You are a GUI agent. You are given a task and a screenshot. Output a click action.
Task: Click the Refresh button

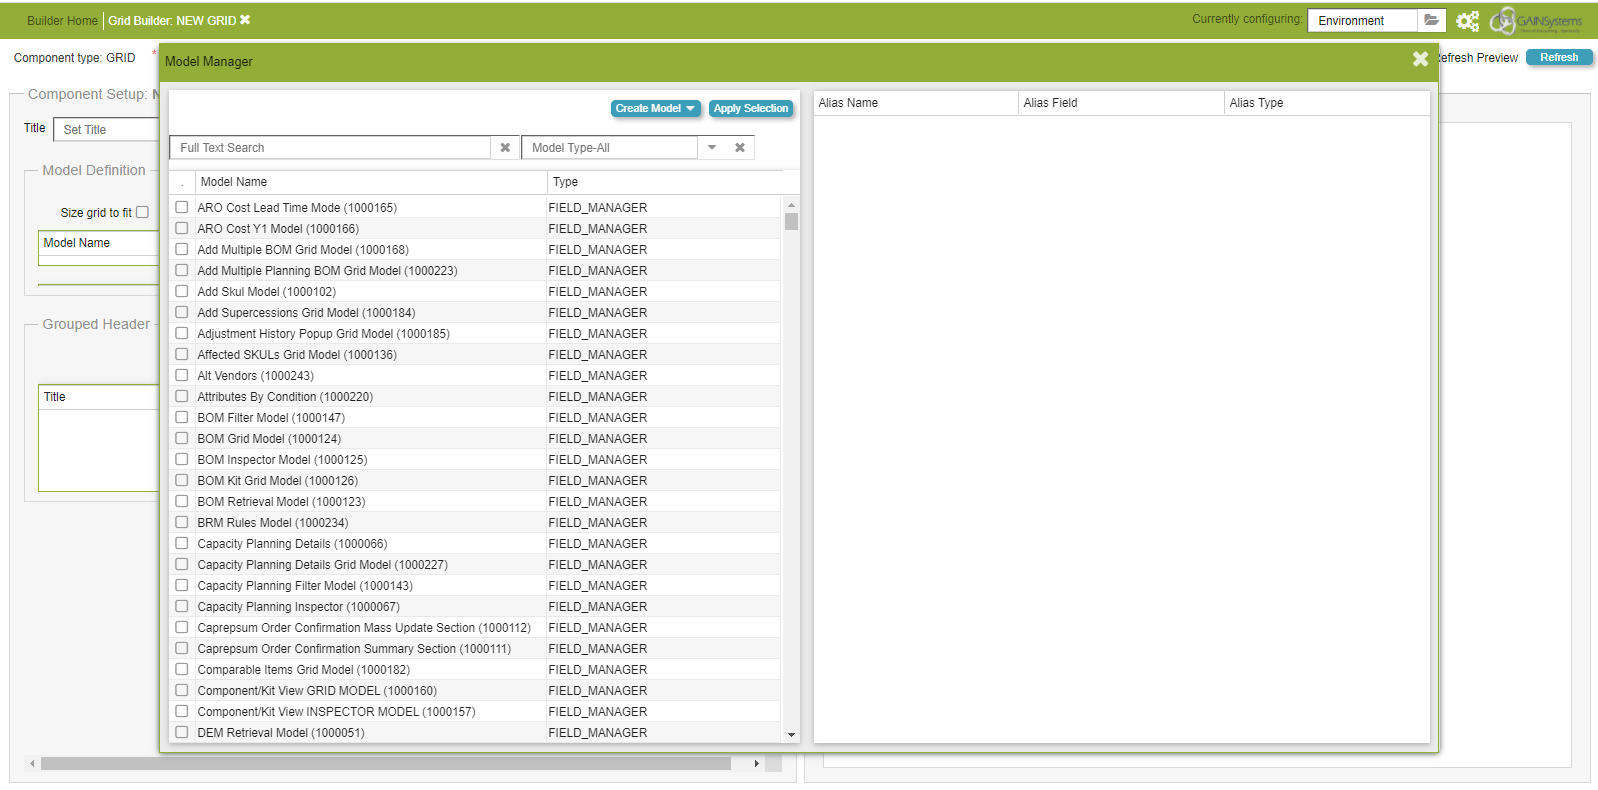1558,58
